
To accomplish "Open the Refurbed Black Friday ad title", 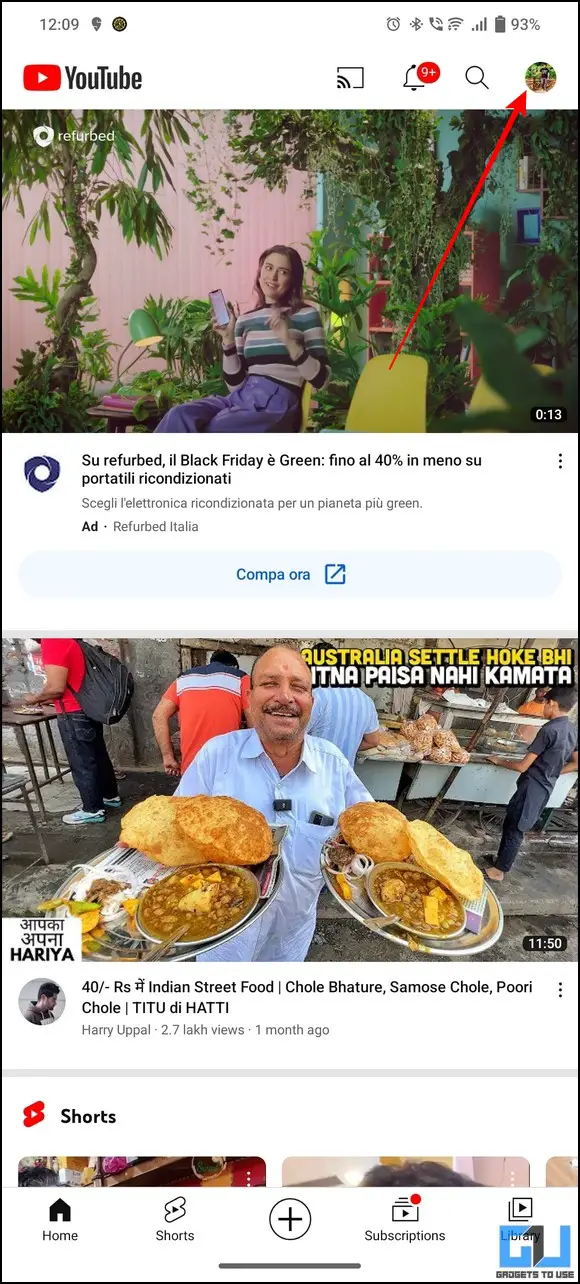I will (x=282, y=470).
